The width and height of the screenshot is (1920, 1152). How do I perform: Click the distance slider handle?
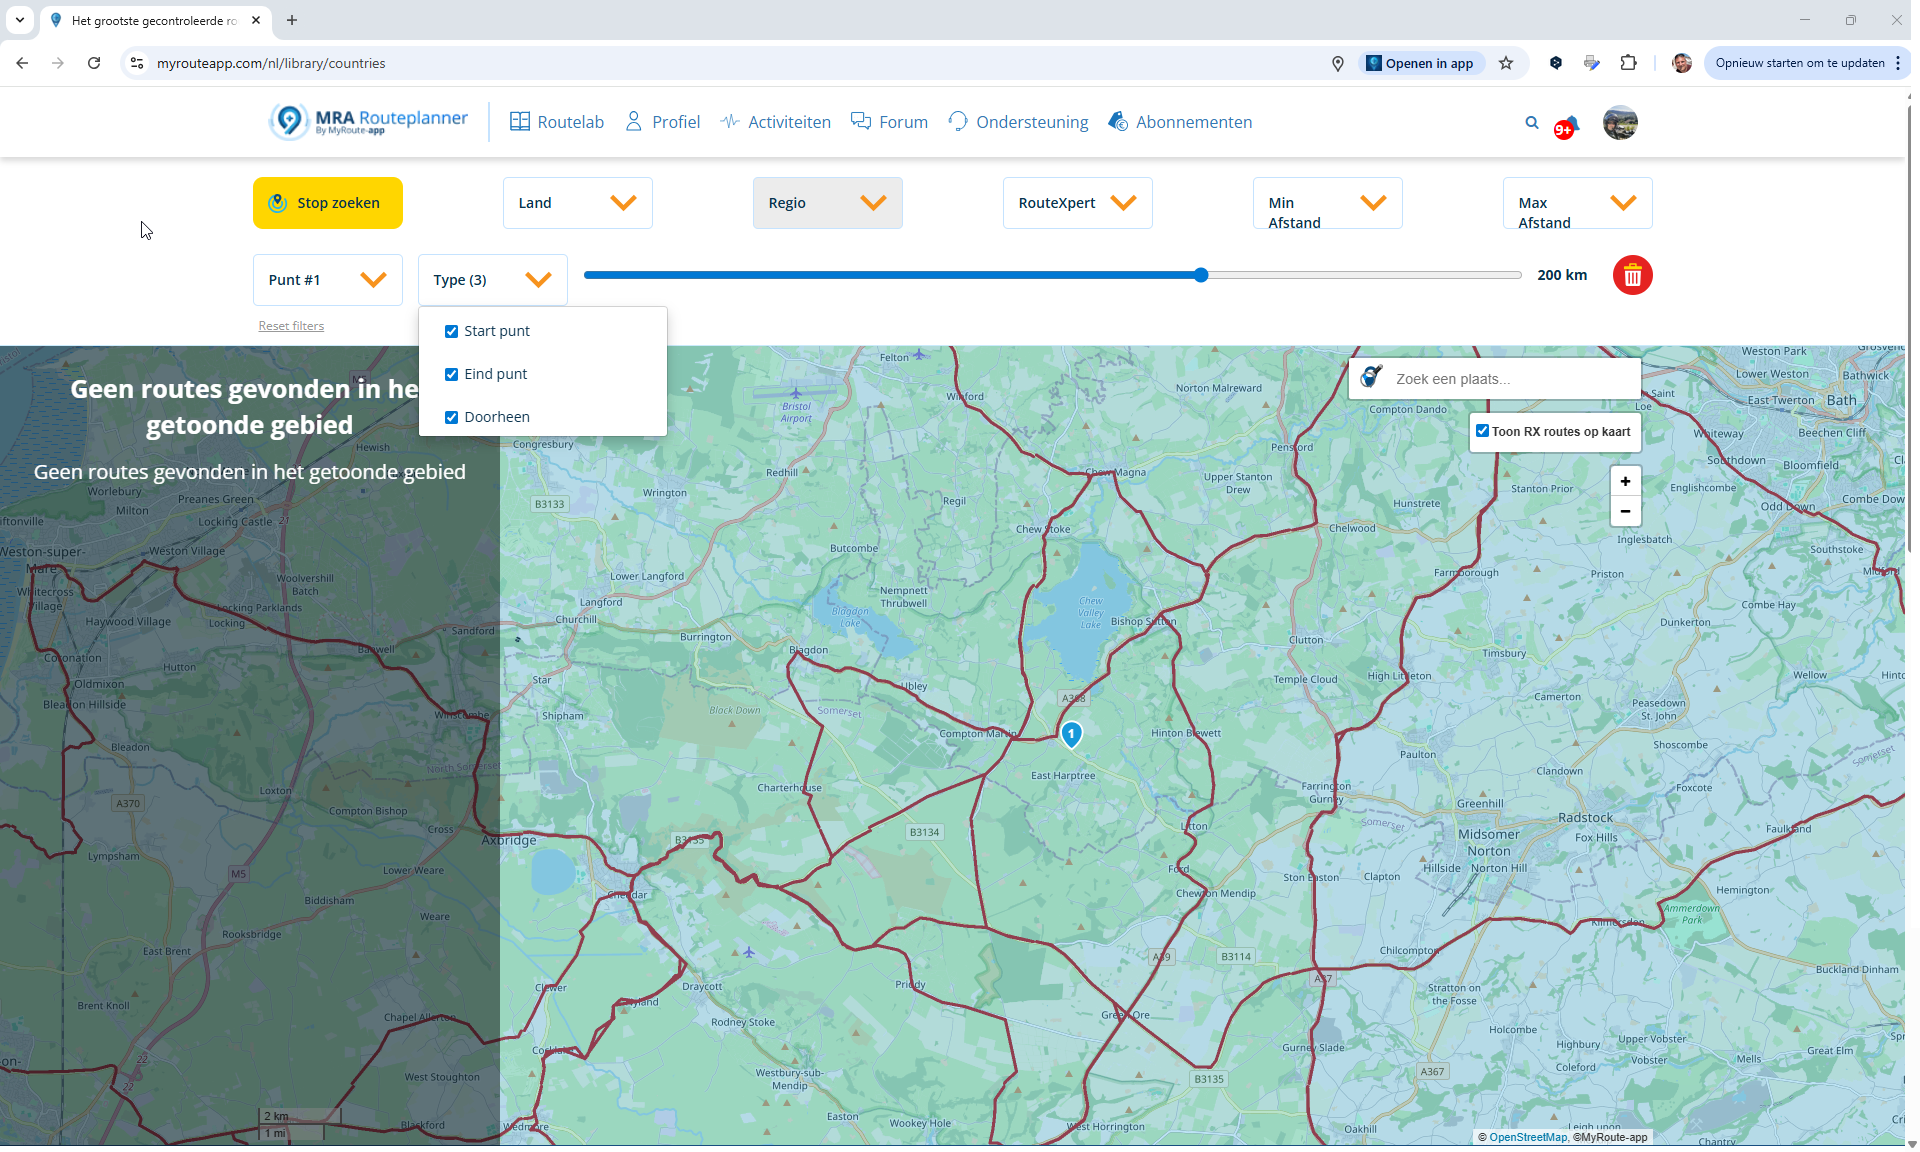(x=1201, y=275)
